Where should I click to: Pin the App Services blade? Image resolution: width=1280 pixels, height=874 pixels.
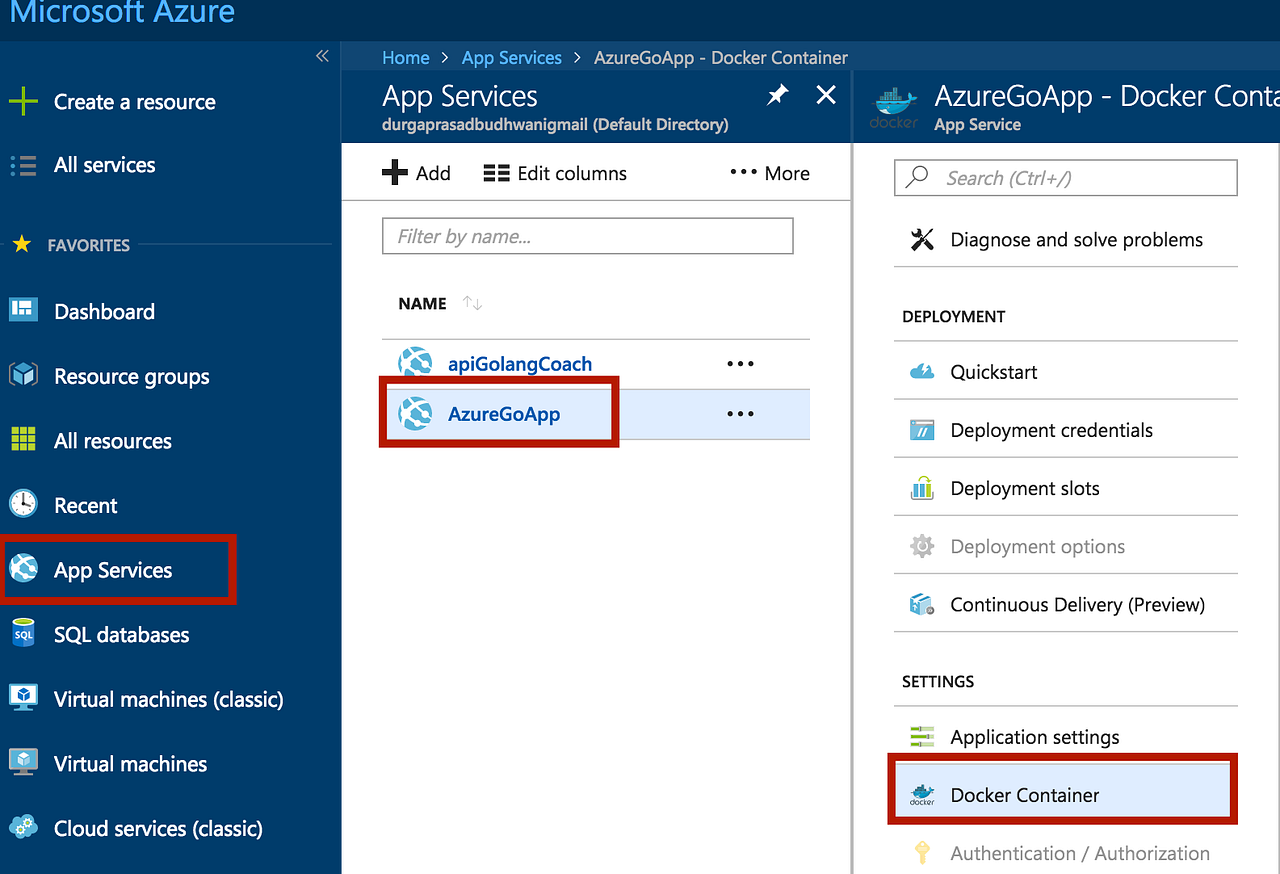[778, 94]
